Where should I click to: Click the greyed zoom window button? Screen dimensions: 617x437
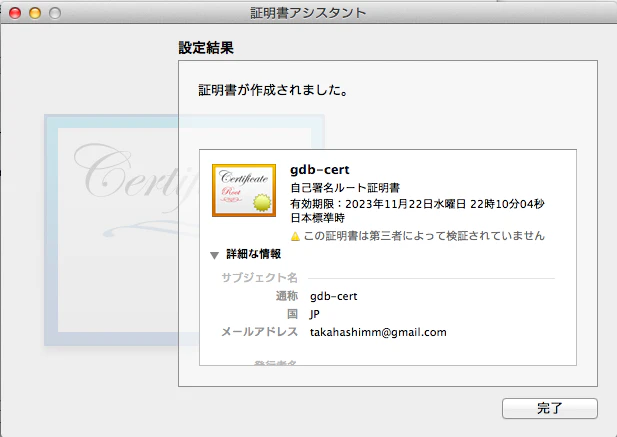coord(55,13)
